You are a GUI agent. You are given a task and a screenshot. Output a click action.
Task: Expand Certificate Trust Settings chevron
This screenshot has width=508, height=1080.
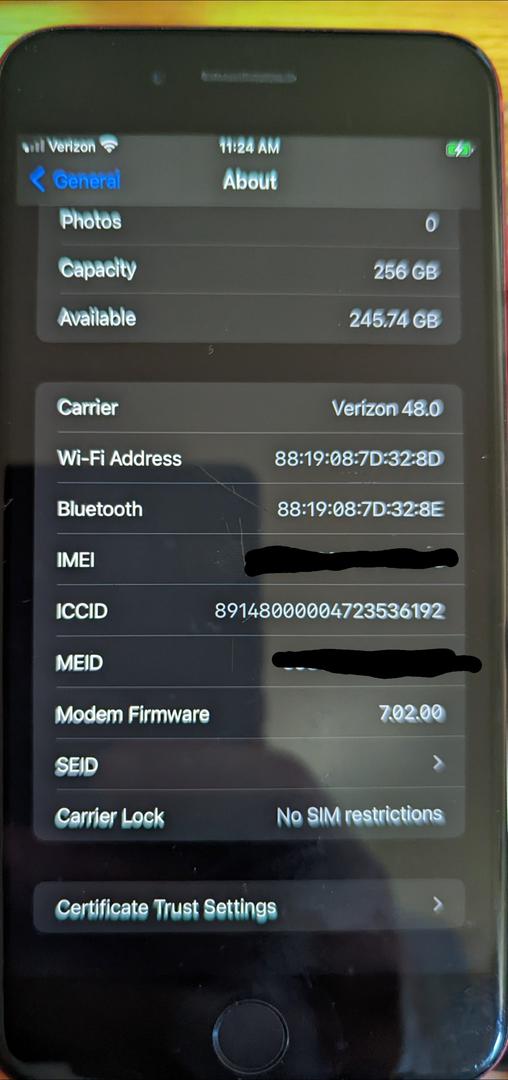(438, 905)
